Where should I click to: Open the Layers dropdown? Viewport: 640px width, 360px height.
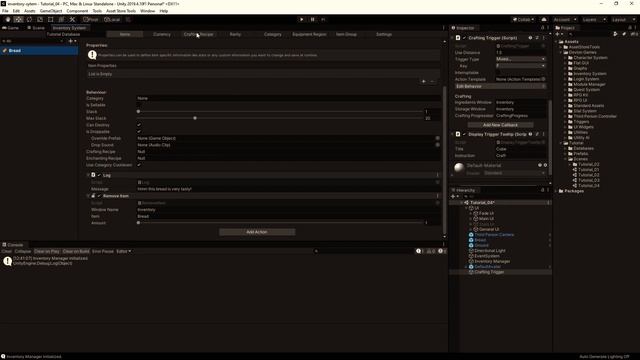[x=594, y=20]
